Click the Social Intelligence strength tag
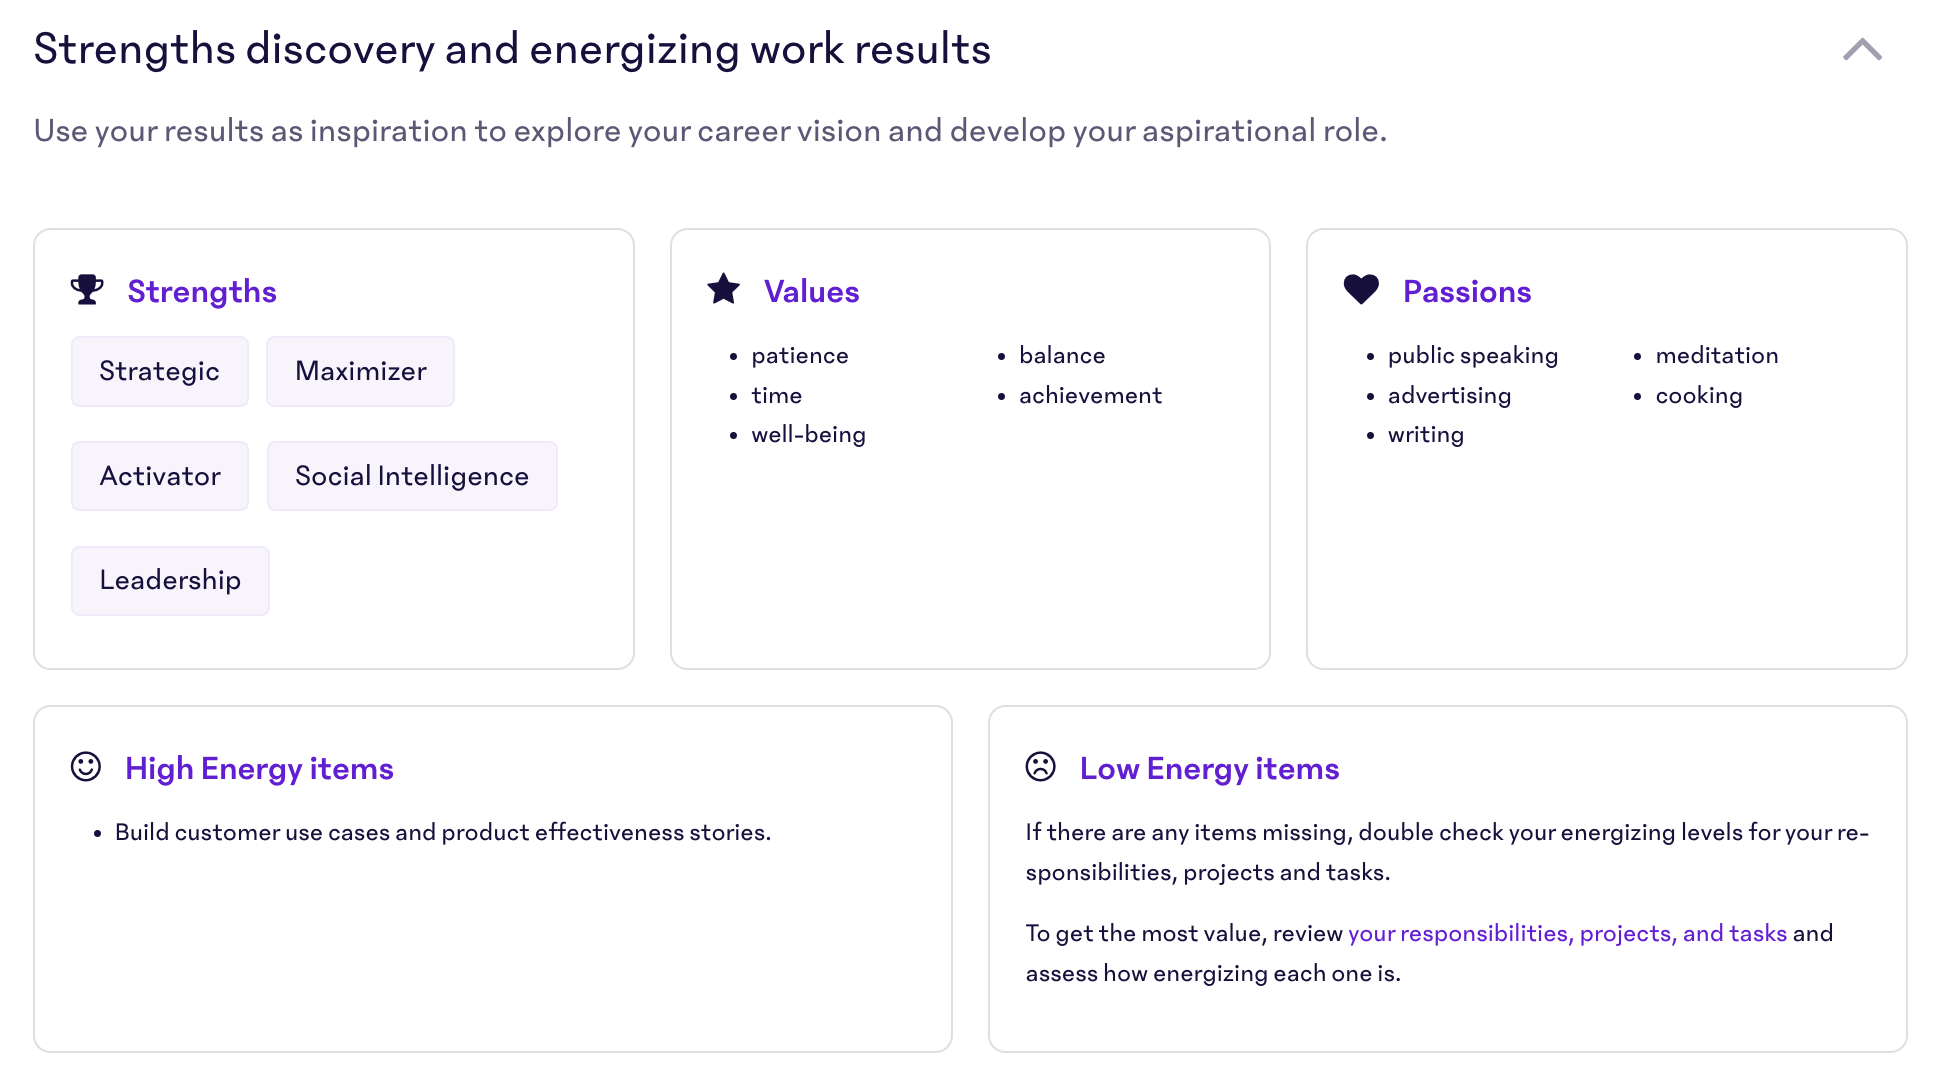The height and width of the screenshot is (1090, 1940). coord(412,476)
